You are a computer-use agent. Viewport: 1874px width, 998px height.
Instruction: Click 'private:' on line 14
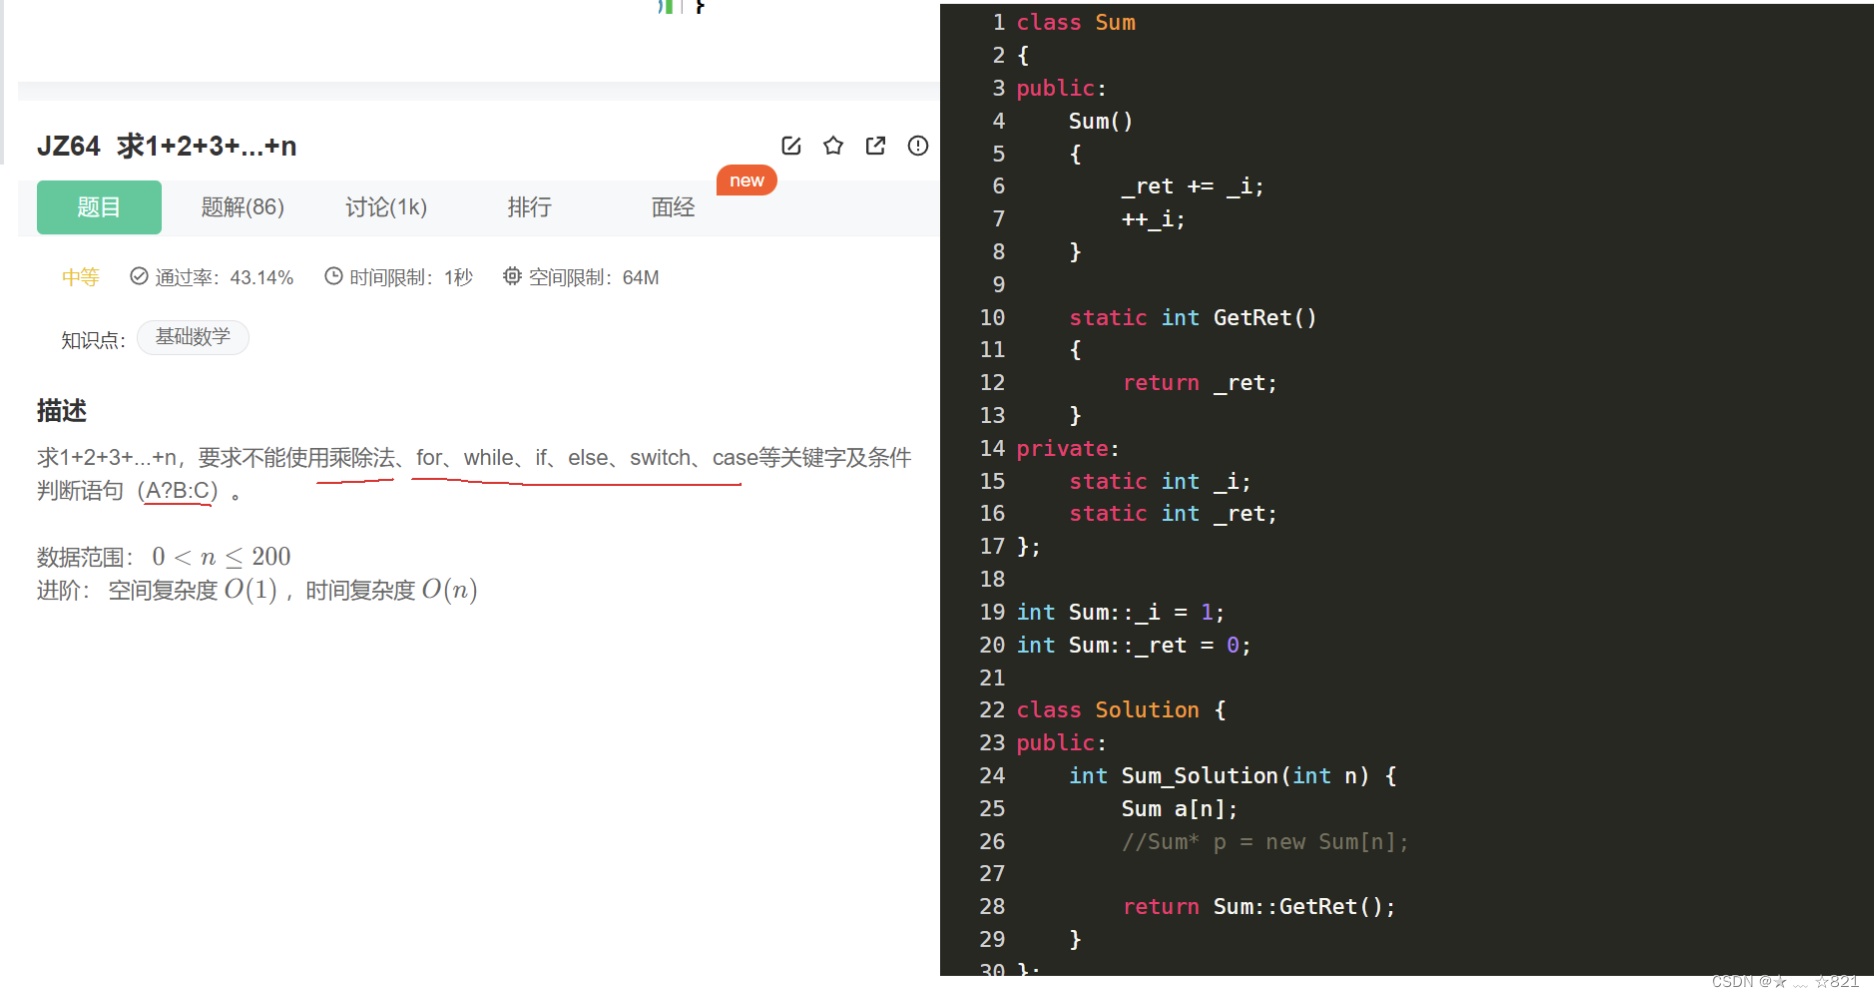1068,448
